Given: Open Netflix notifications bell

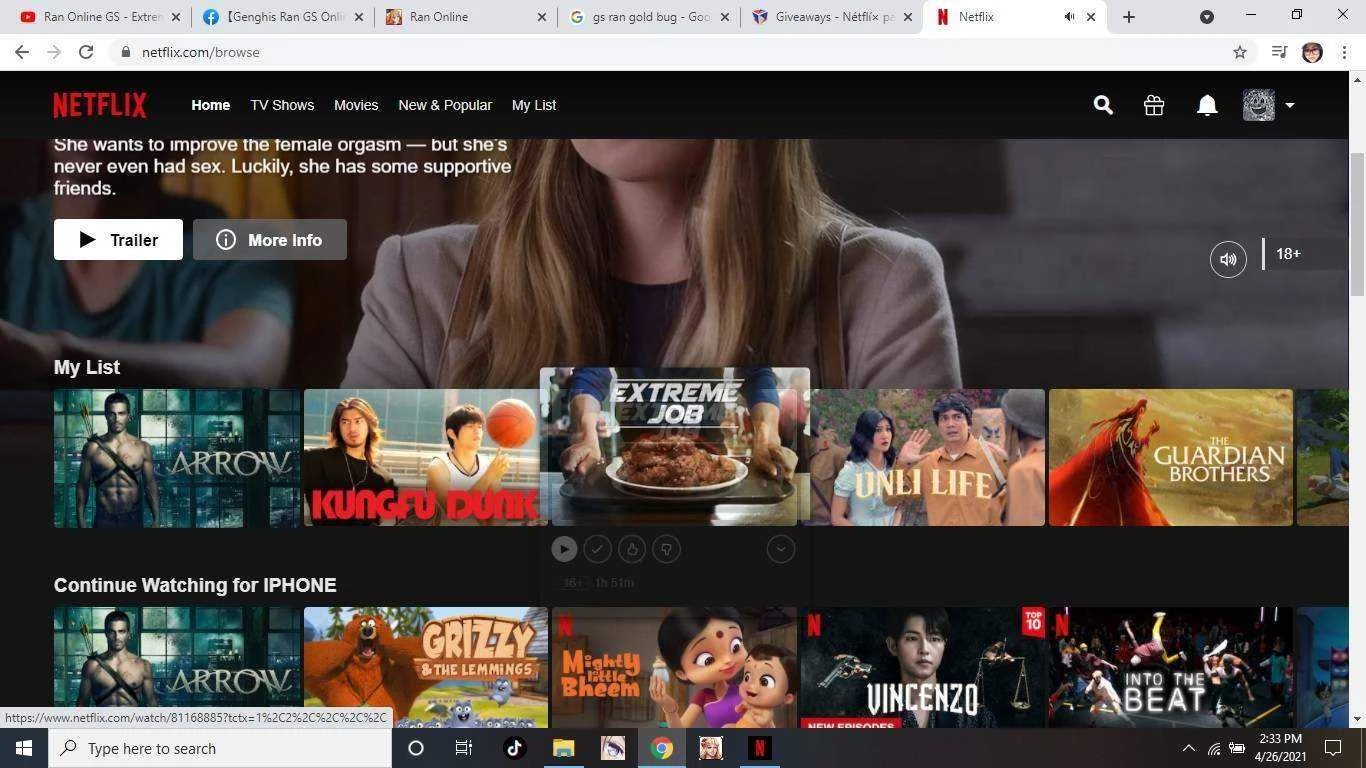Looking at the screenshot, I should pyautogui.click(x=1207, y=105).
